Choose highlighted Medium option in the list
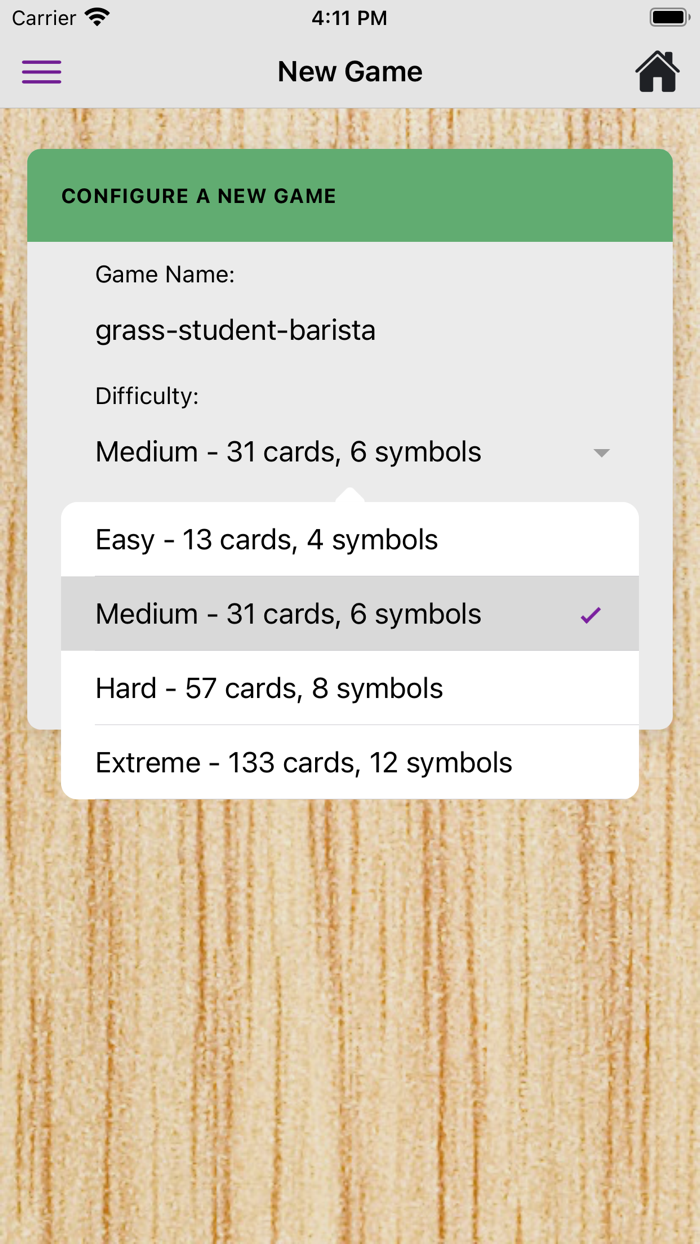Image resolution: width=700 pixels, height=1244 pixels. click(288, 614)
